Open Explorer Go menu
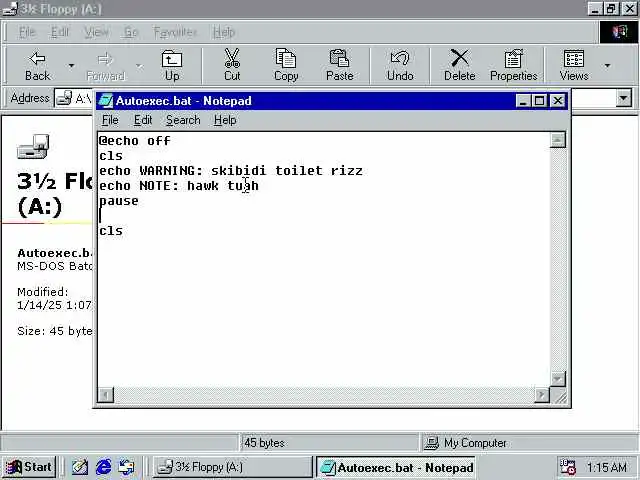640x480 pixels. coord(131,32)
